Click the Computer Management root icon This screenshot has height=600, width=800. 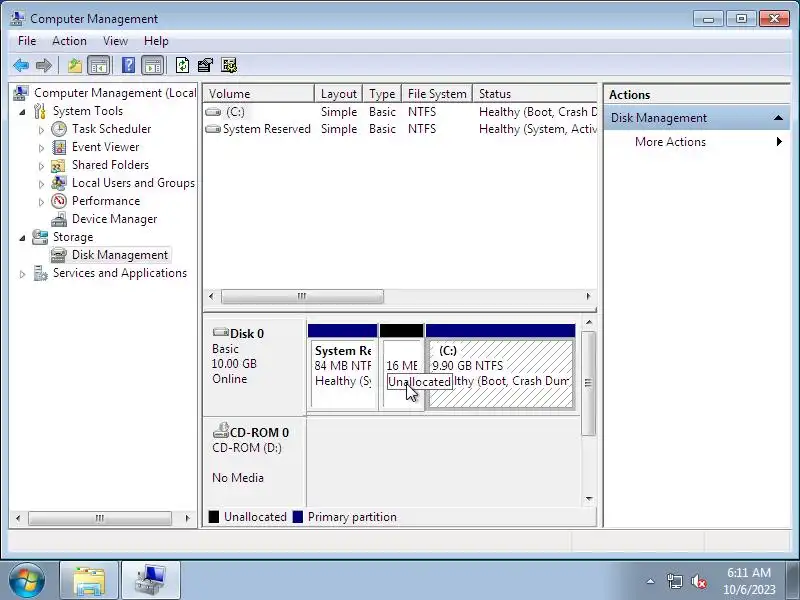[21, 93]
